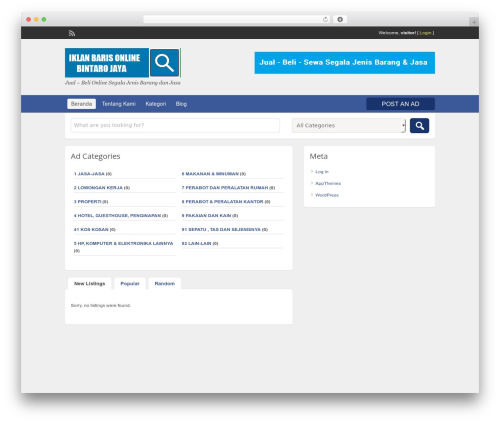The image size is (500, 423).
Task: Open Tentang Kami page
Action: (x=119, y=104)
